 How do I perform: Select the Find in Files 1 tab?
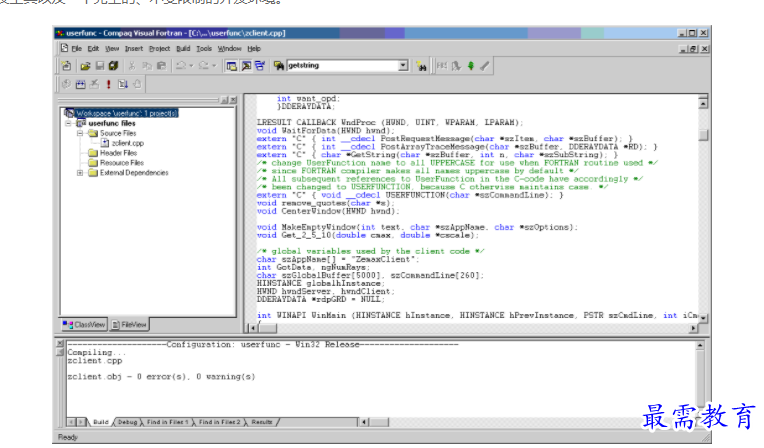167,422
